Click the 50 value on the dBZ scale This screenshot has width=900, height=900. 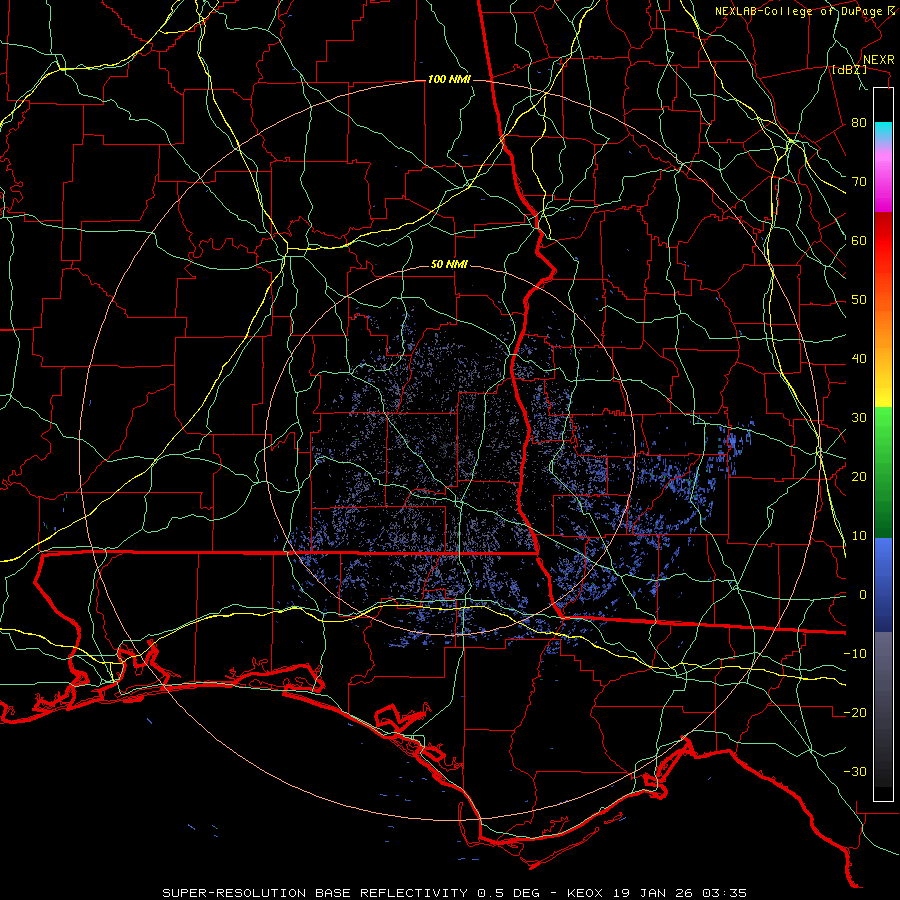click(859, 300)
